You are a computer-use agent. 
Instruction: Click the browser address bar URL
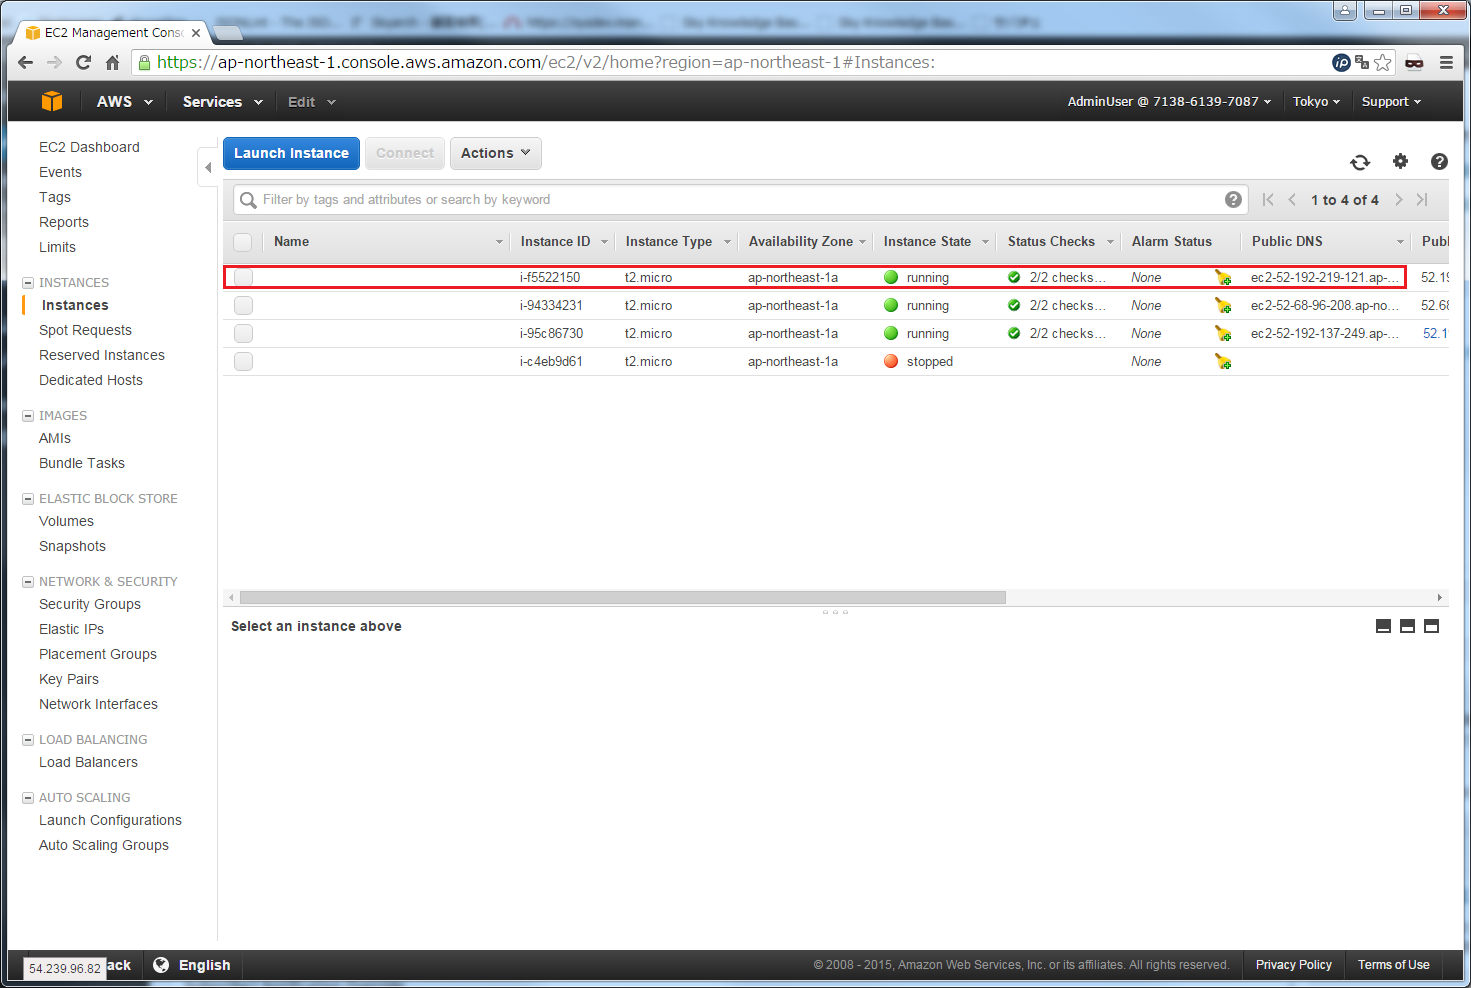pos(546,62)
